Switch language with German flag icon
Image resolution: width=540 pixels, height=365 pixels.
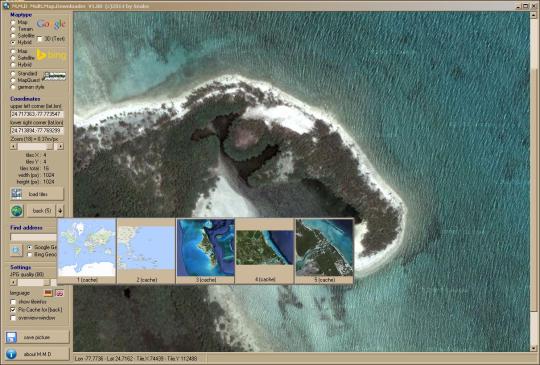coord(48,293)
